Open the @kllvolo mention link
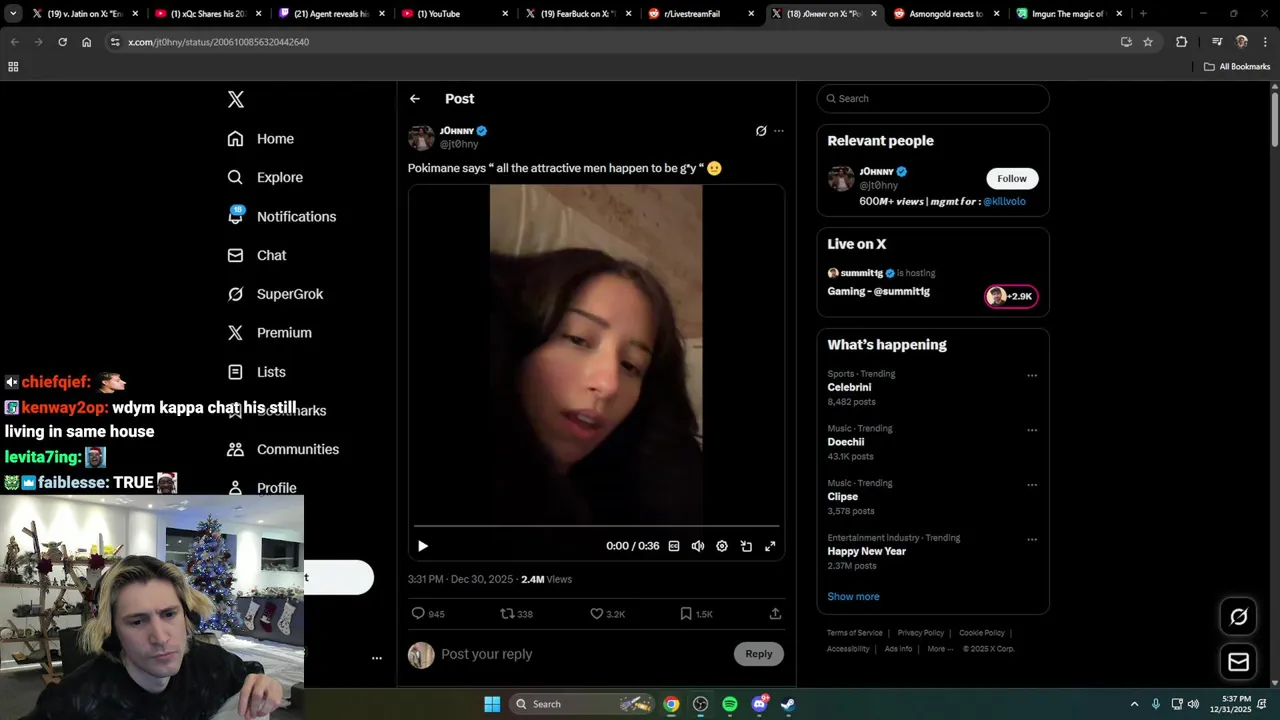1280x720 pixels. (1004, 201)
